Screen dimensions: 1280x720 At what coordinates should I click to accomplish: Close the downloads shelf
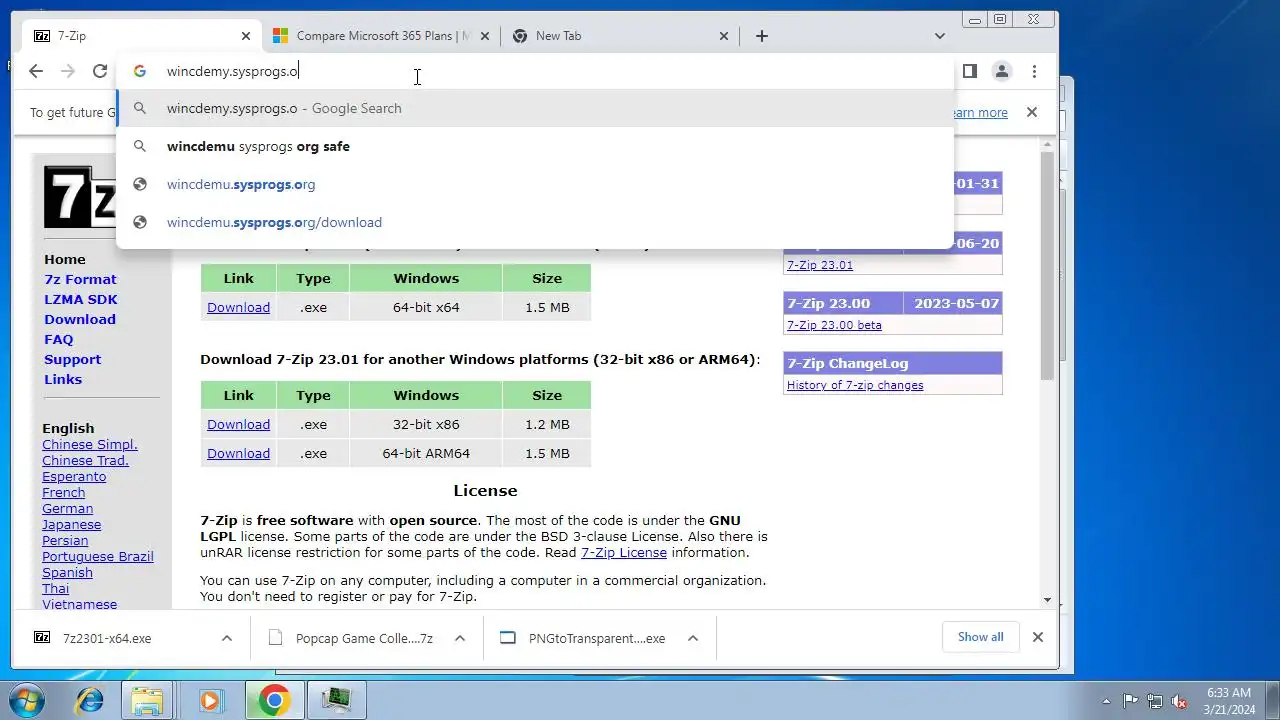1038,637
